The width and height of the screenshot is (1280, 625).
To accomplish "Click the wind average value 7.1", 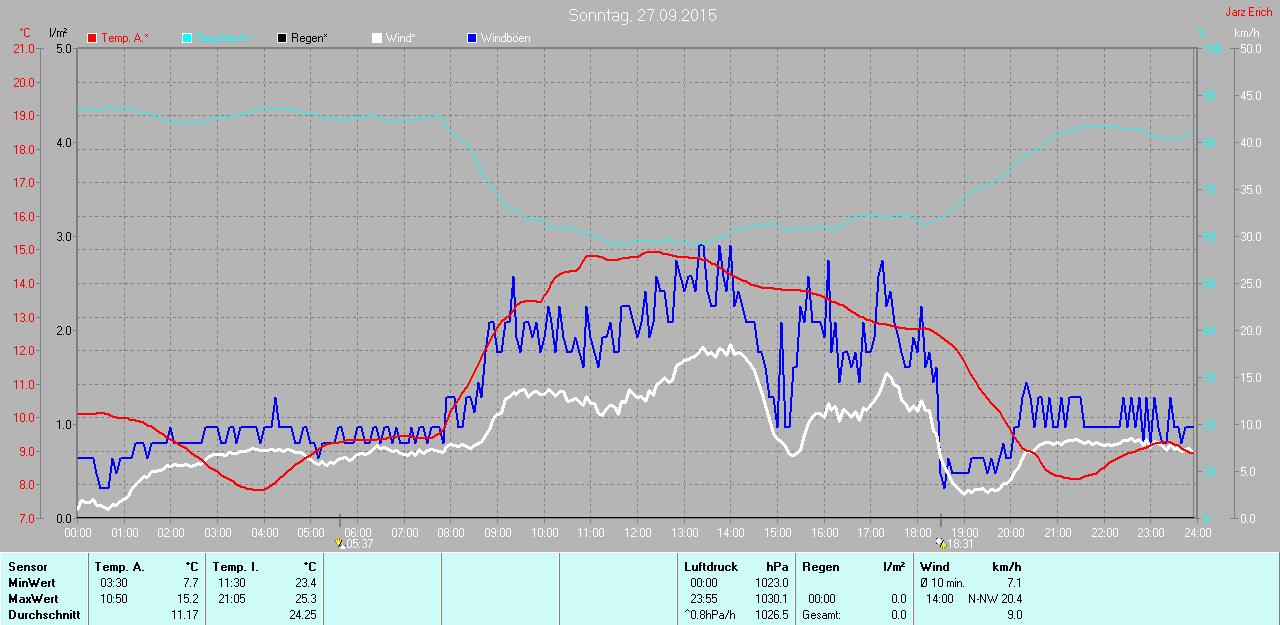I will pos(1014,582).
